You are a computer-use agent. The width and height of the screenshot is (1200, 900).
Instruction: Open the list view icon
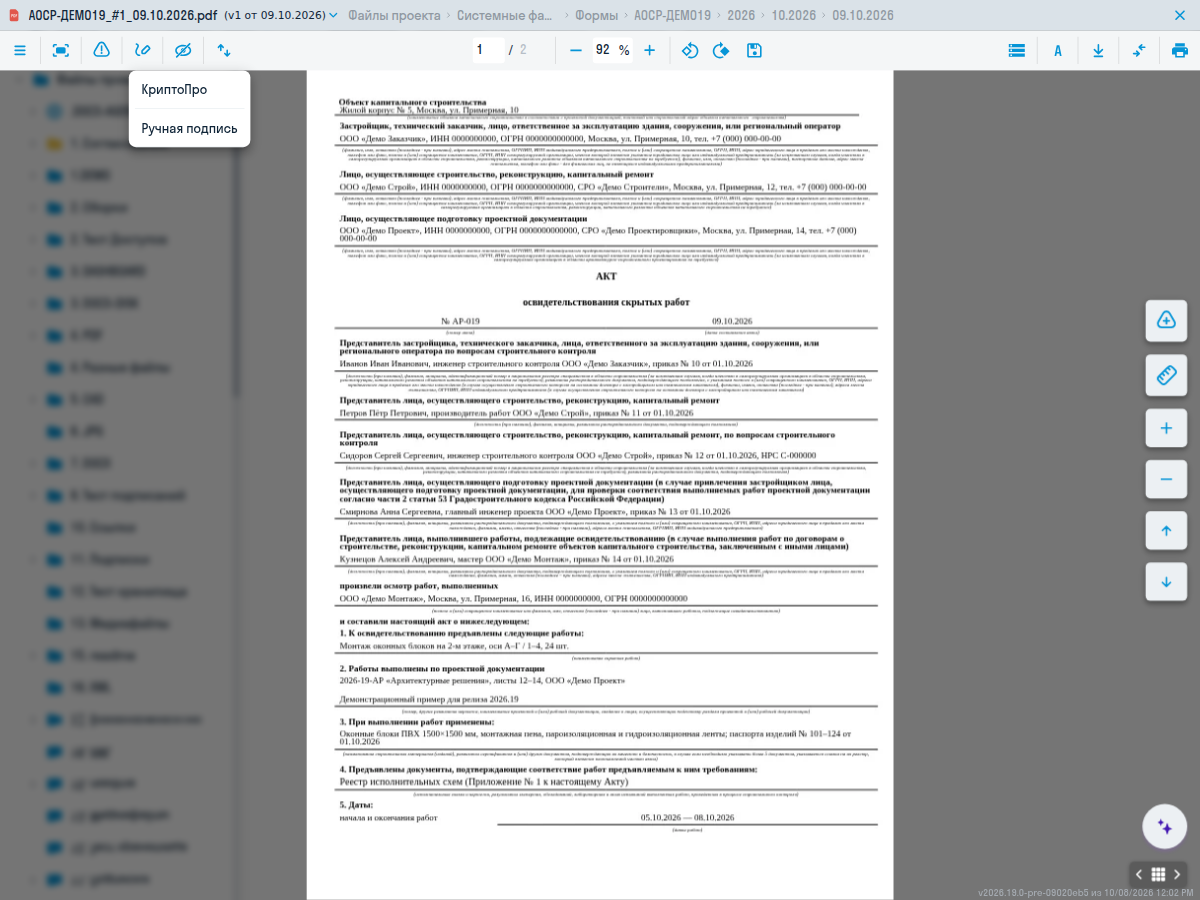pyautogui.click(x=1017, y=50)
